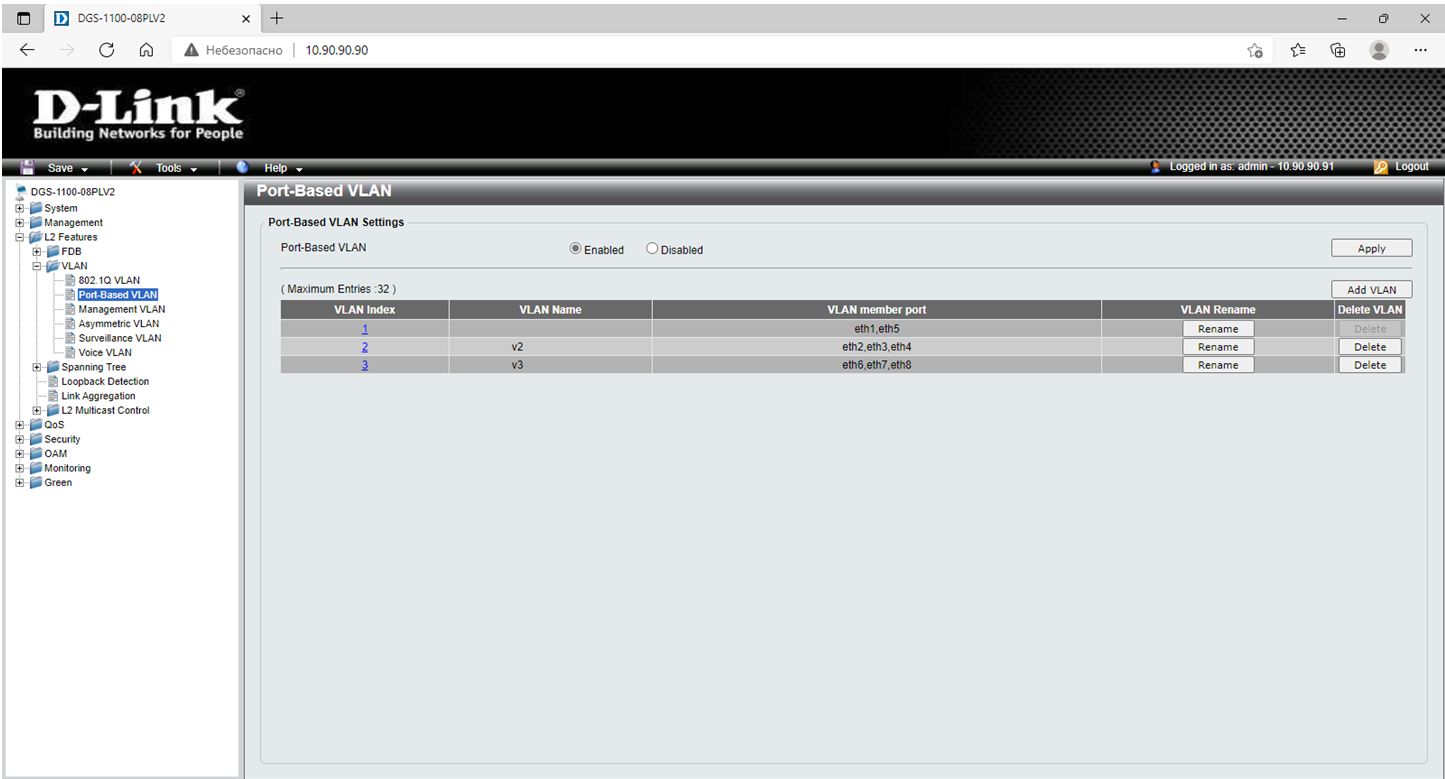This screenshot has height=779, width=1445.
Task: Click the browser home icon
Action: [x=146, y=50]
